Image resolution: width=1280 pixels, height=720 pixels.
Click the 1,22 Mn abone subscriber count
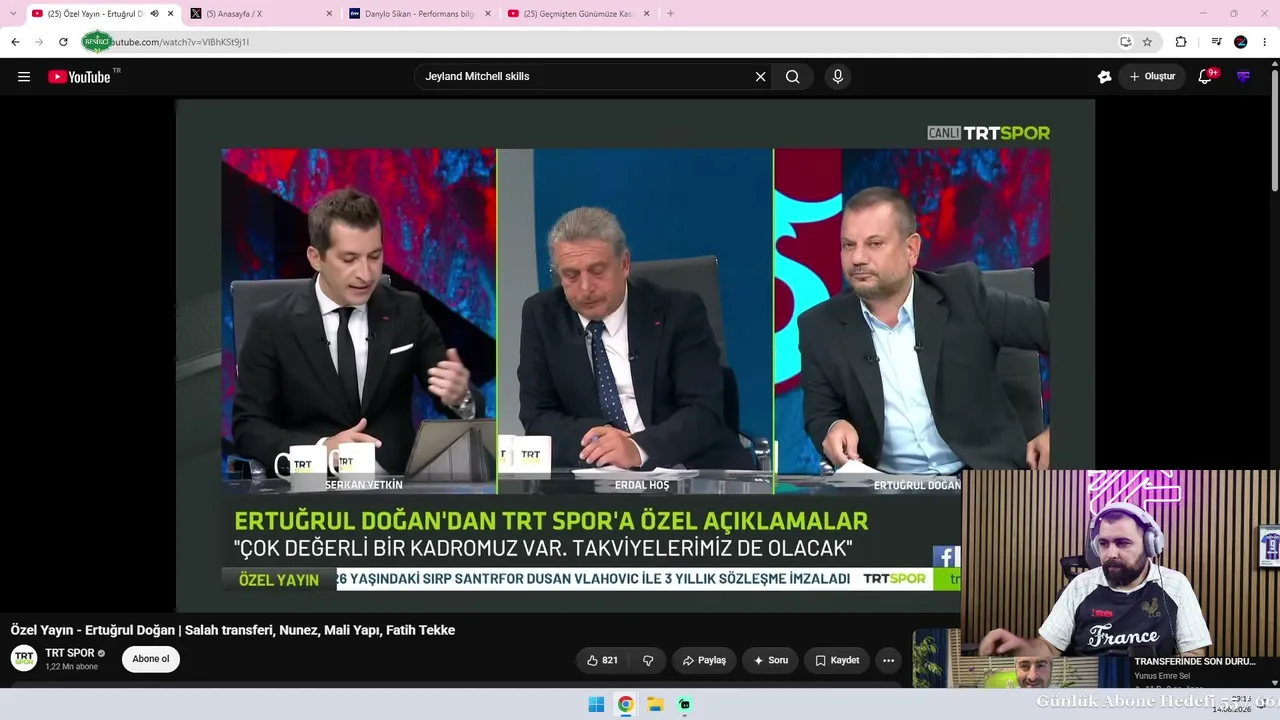(72, 667)
